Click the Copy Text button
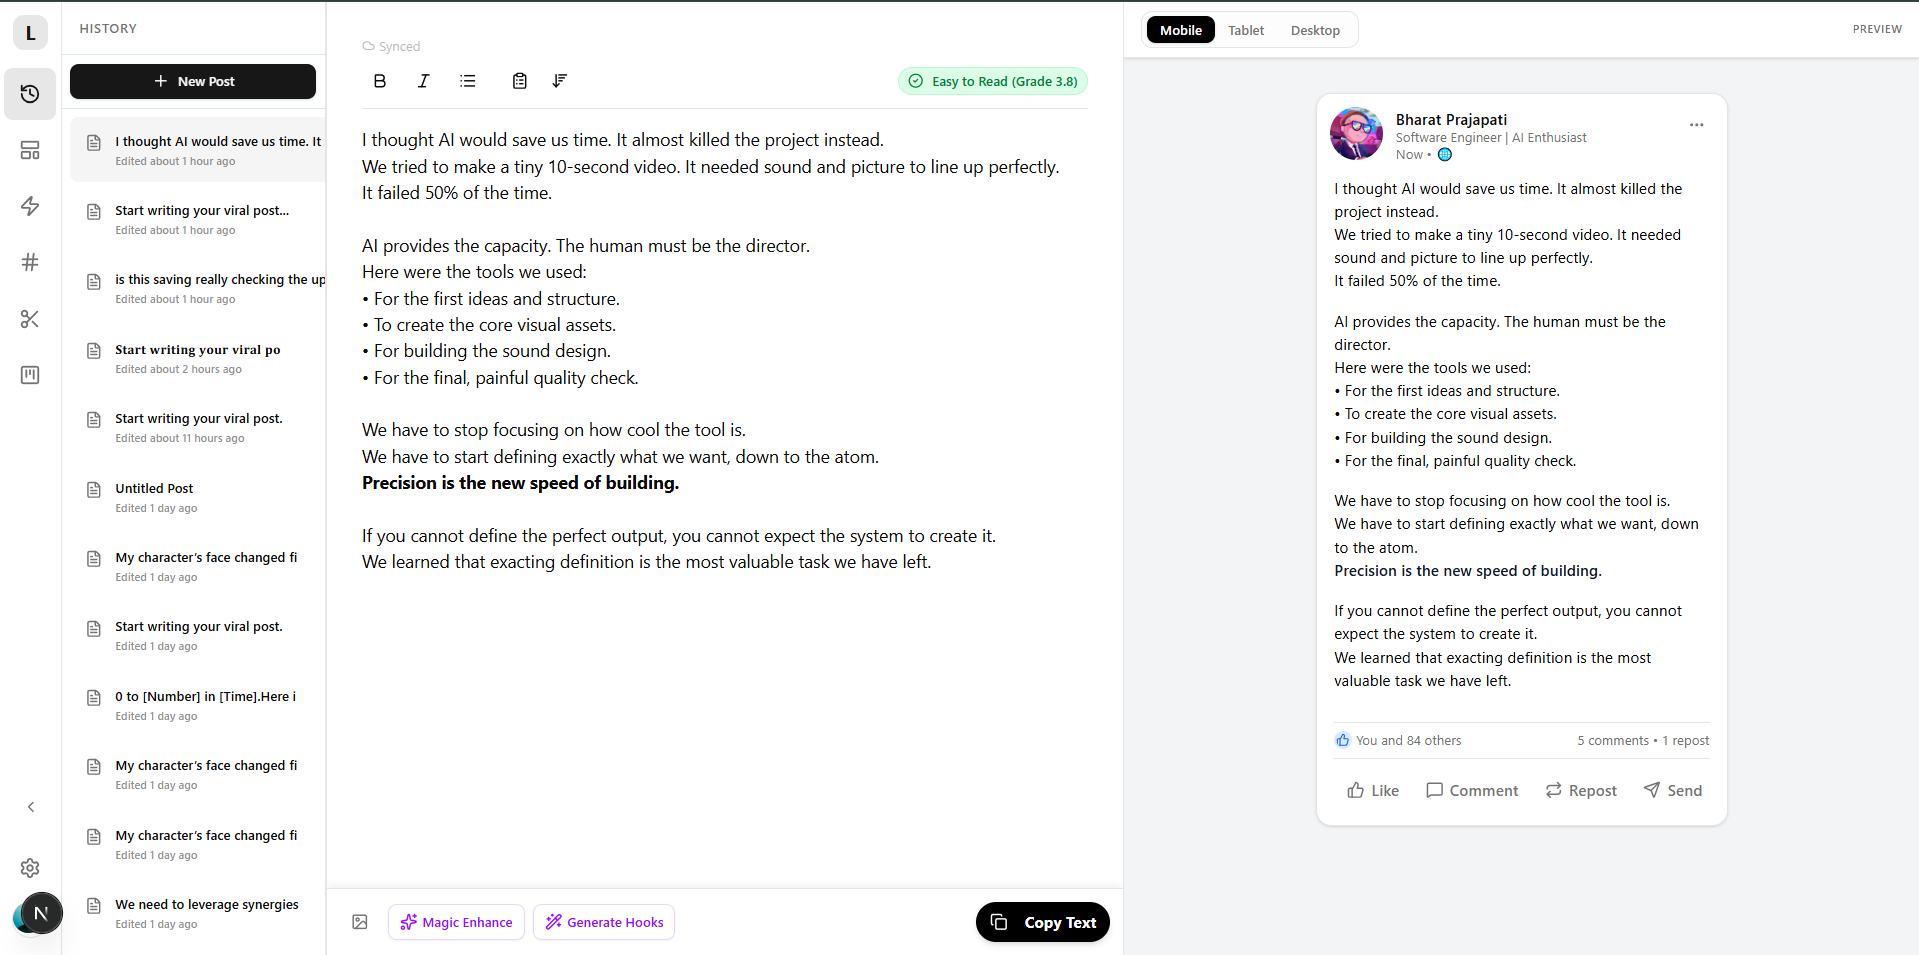1919x955 pixels. [1043, 922]
